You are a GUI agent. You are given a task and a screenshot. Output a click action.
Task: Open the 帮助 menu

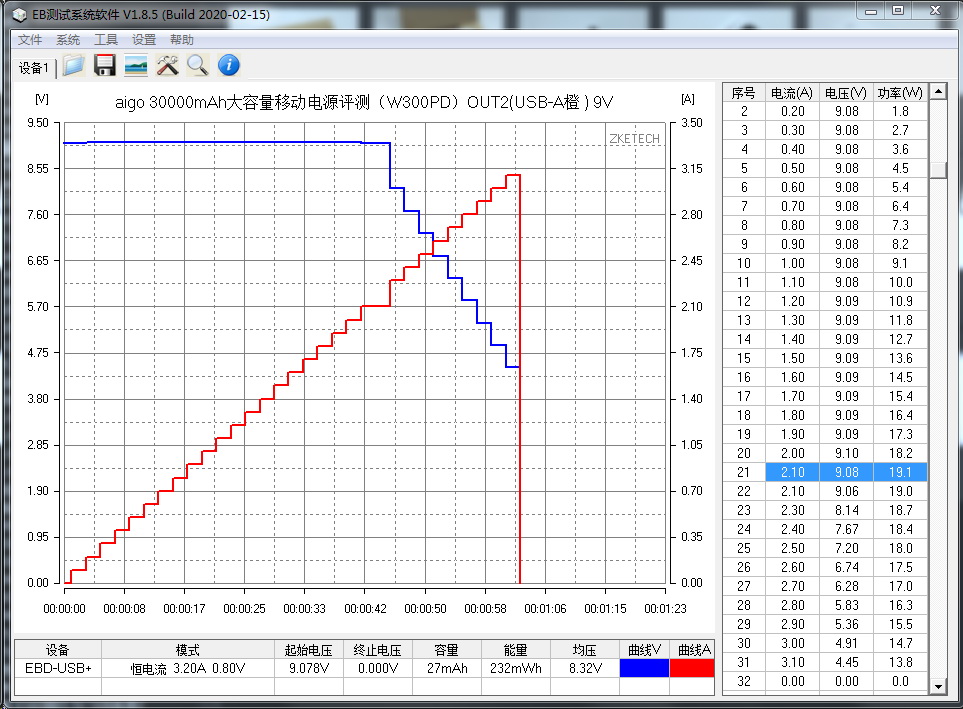pos(182,40)
